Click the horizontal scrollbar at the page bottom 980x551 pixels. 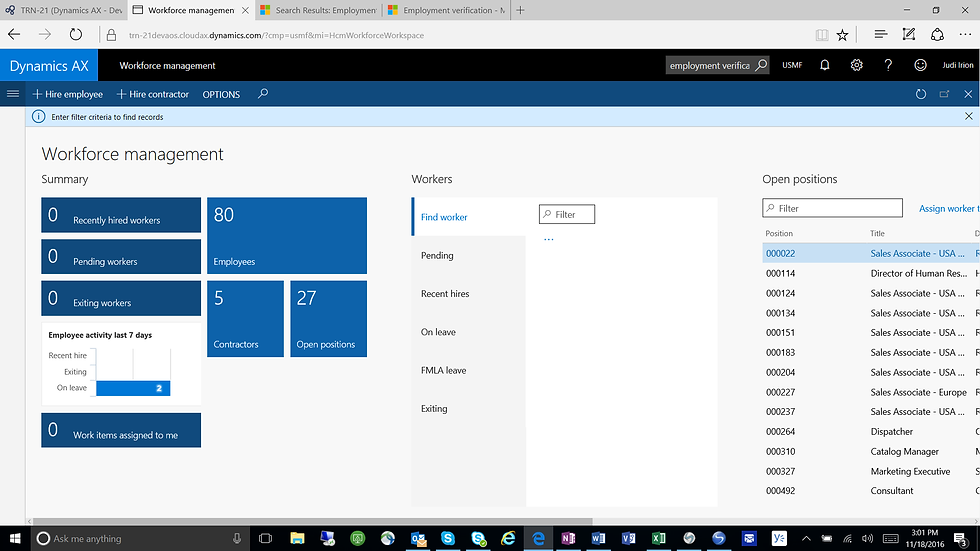pos(312,521)
